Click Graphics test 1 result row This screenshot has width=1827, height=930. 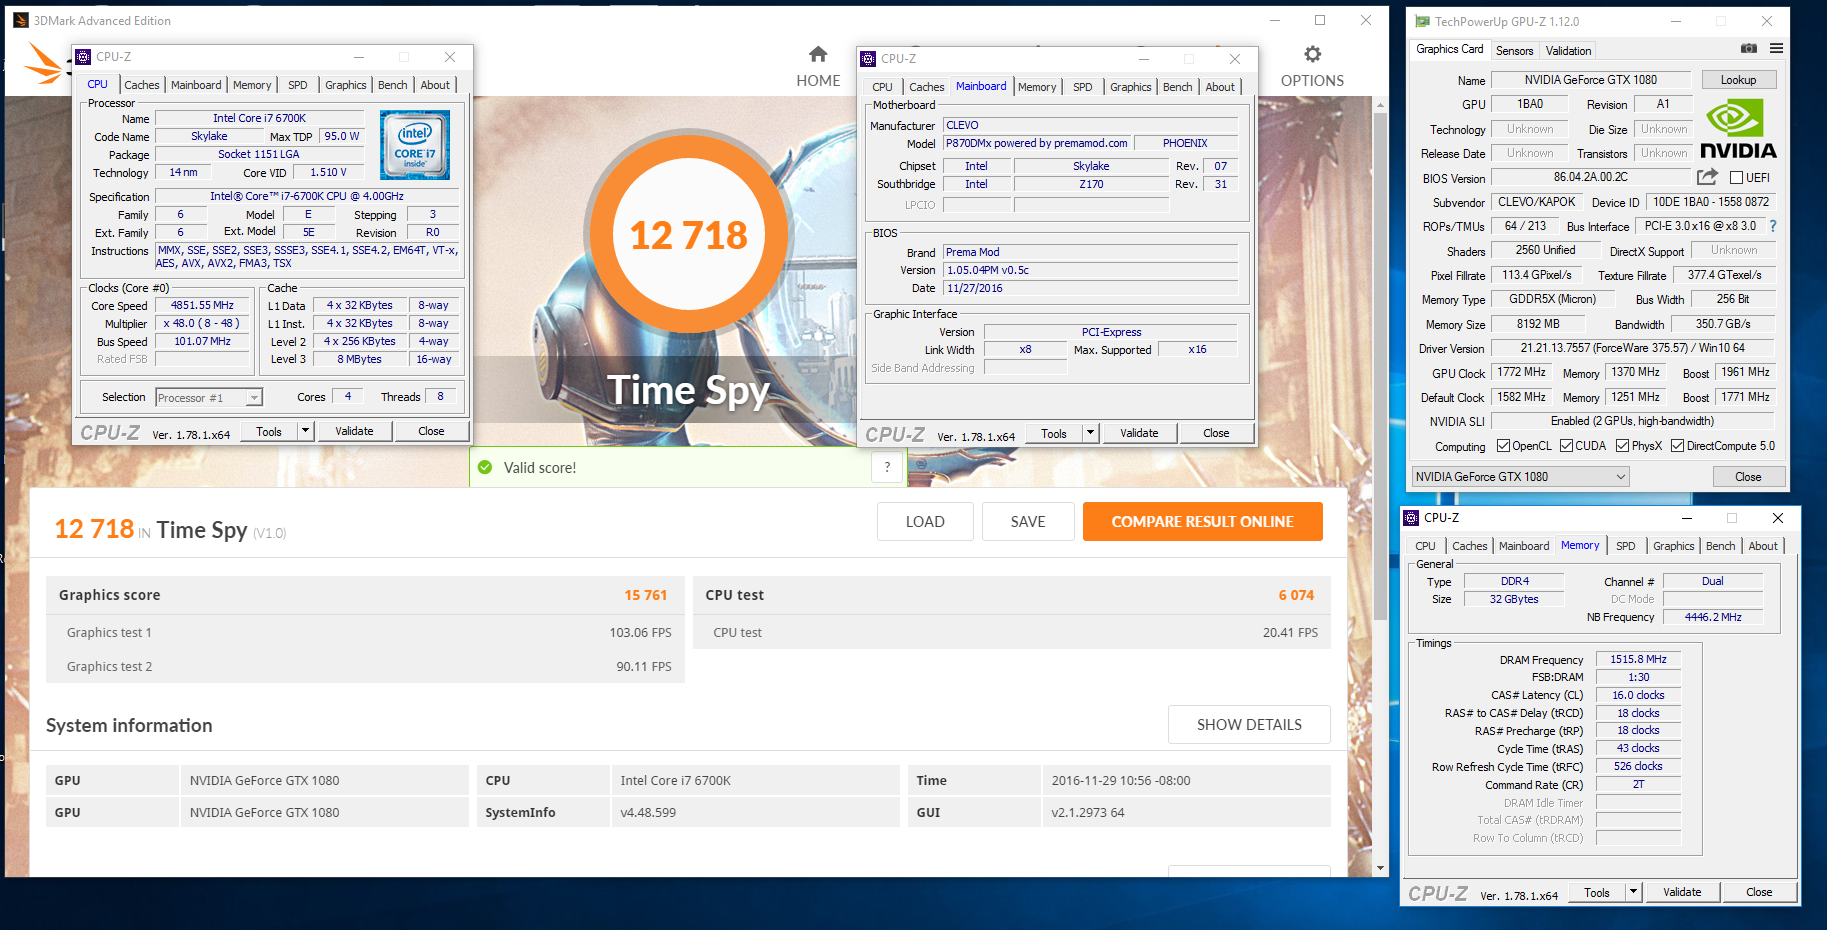coord(365,632)
